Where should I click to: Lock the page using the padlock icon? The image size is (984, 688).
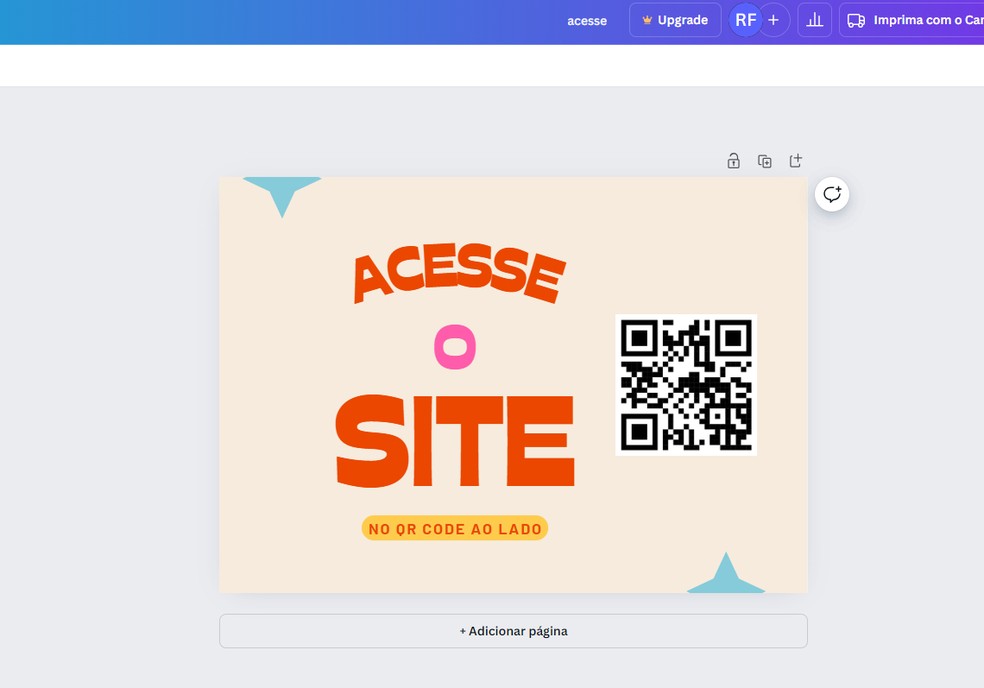(733, 160)
